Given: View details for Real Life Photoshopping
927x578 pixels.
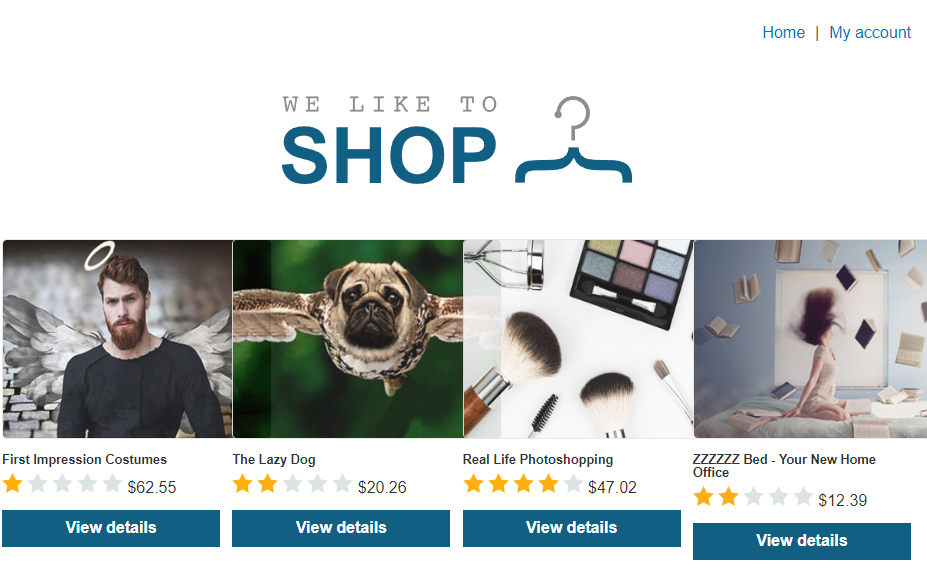Looking at the screenshot, I should click(572, 528).
